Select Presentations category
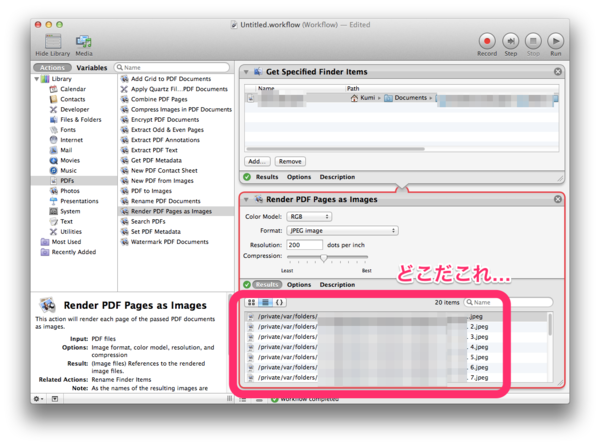This screenshot has width=600, height=446. (79, 201)
